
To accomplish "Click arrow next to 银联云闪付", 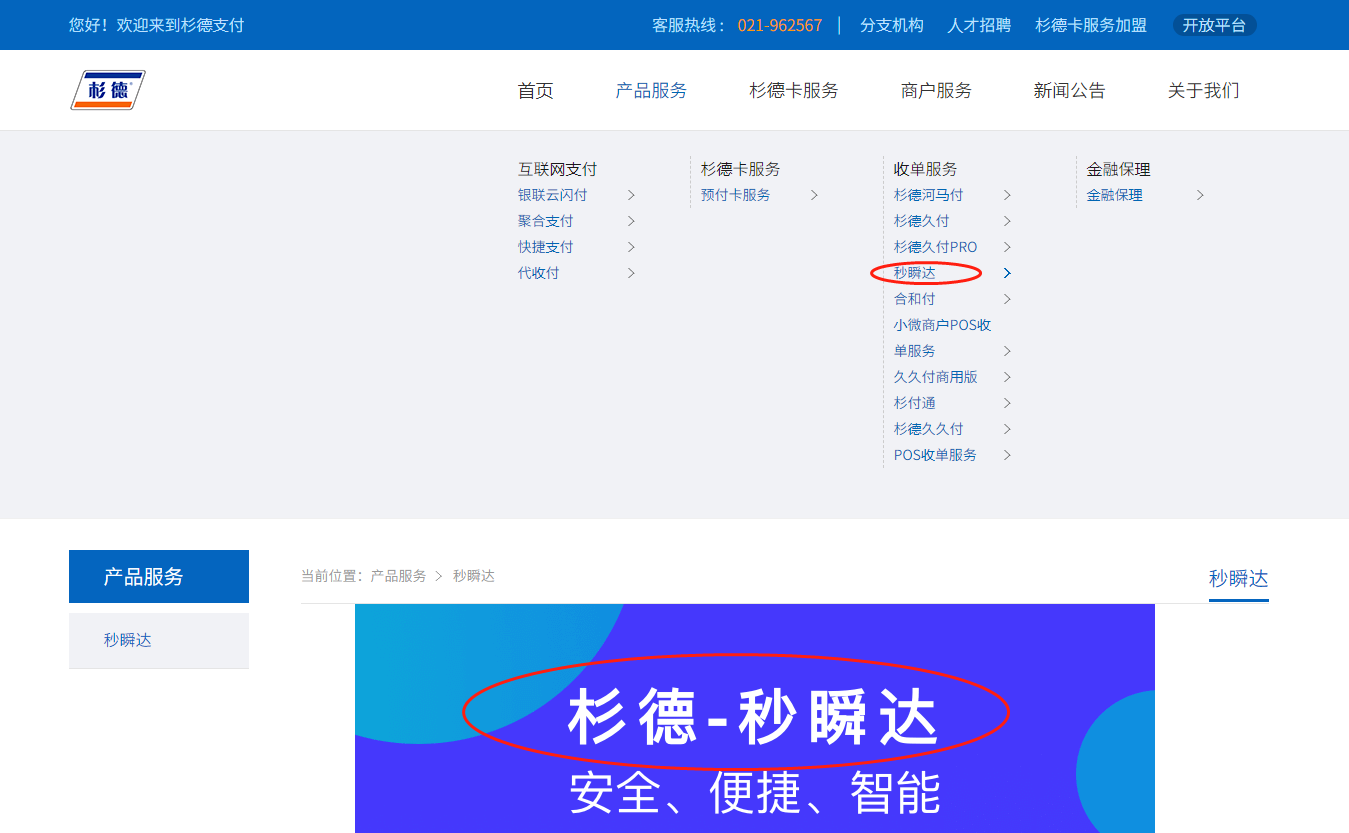I will pyautogui.click(x=631, y=195).
